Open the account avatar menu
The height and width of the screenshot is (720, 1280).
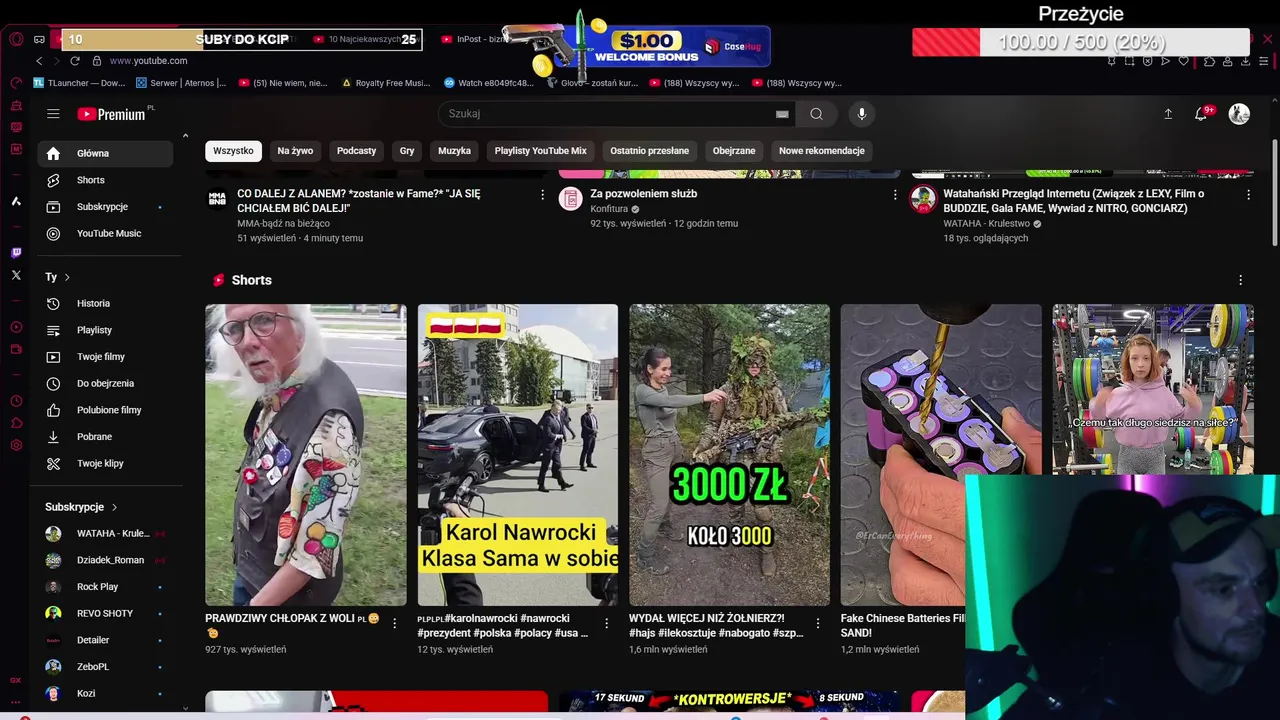click(1239, 114)
